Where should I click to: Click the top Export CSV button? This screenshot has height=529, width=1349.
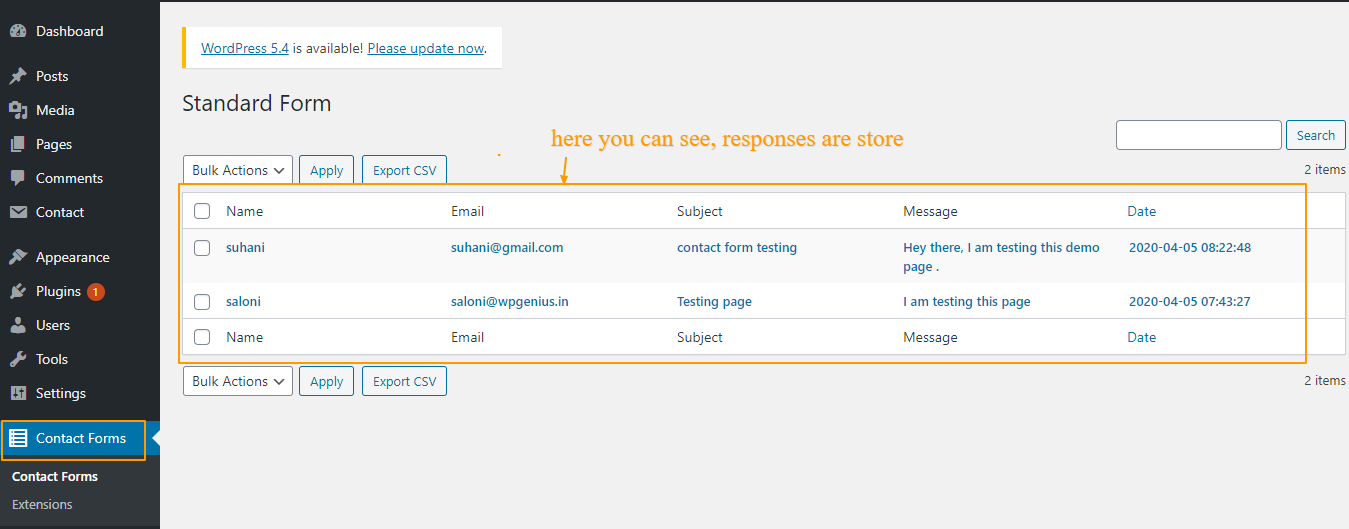[x=404, y=170]
